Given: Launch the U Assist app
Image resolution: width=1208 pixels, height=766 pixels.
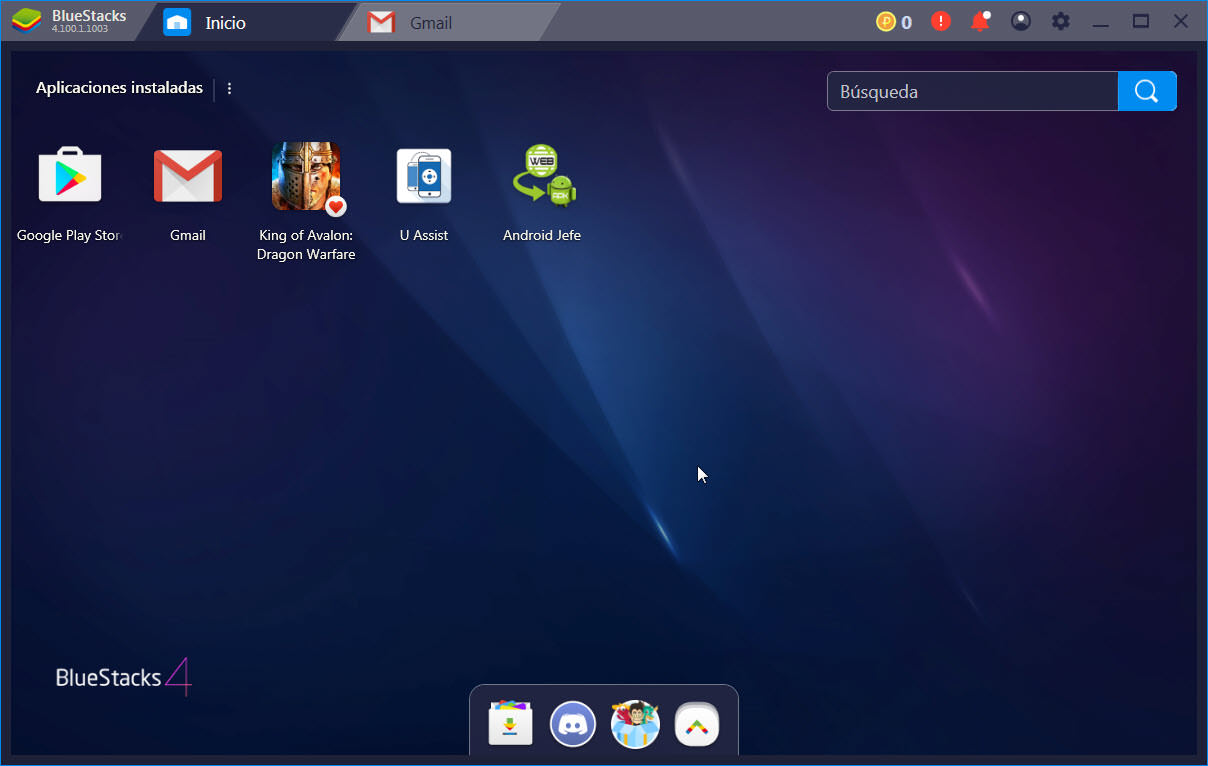Looking at the screenshot, I should click(424, 176).
